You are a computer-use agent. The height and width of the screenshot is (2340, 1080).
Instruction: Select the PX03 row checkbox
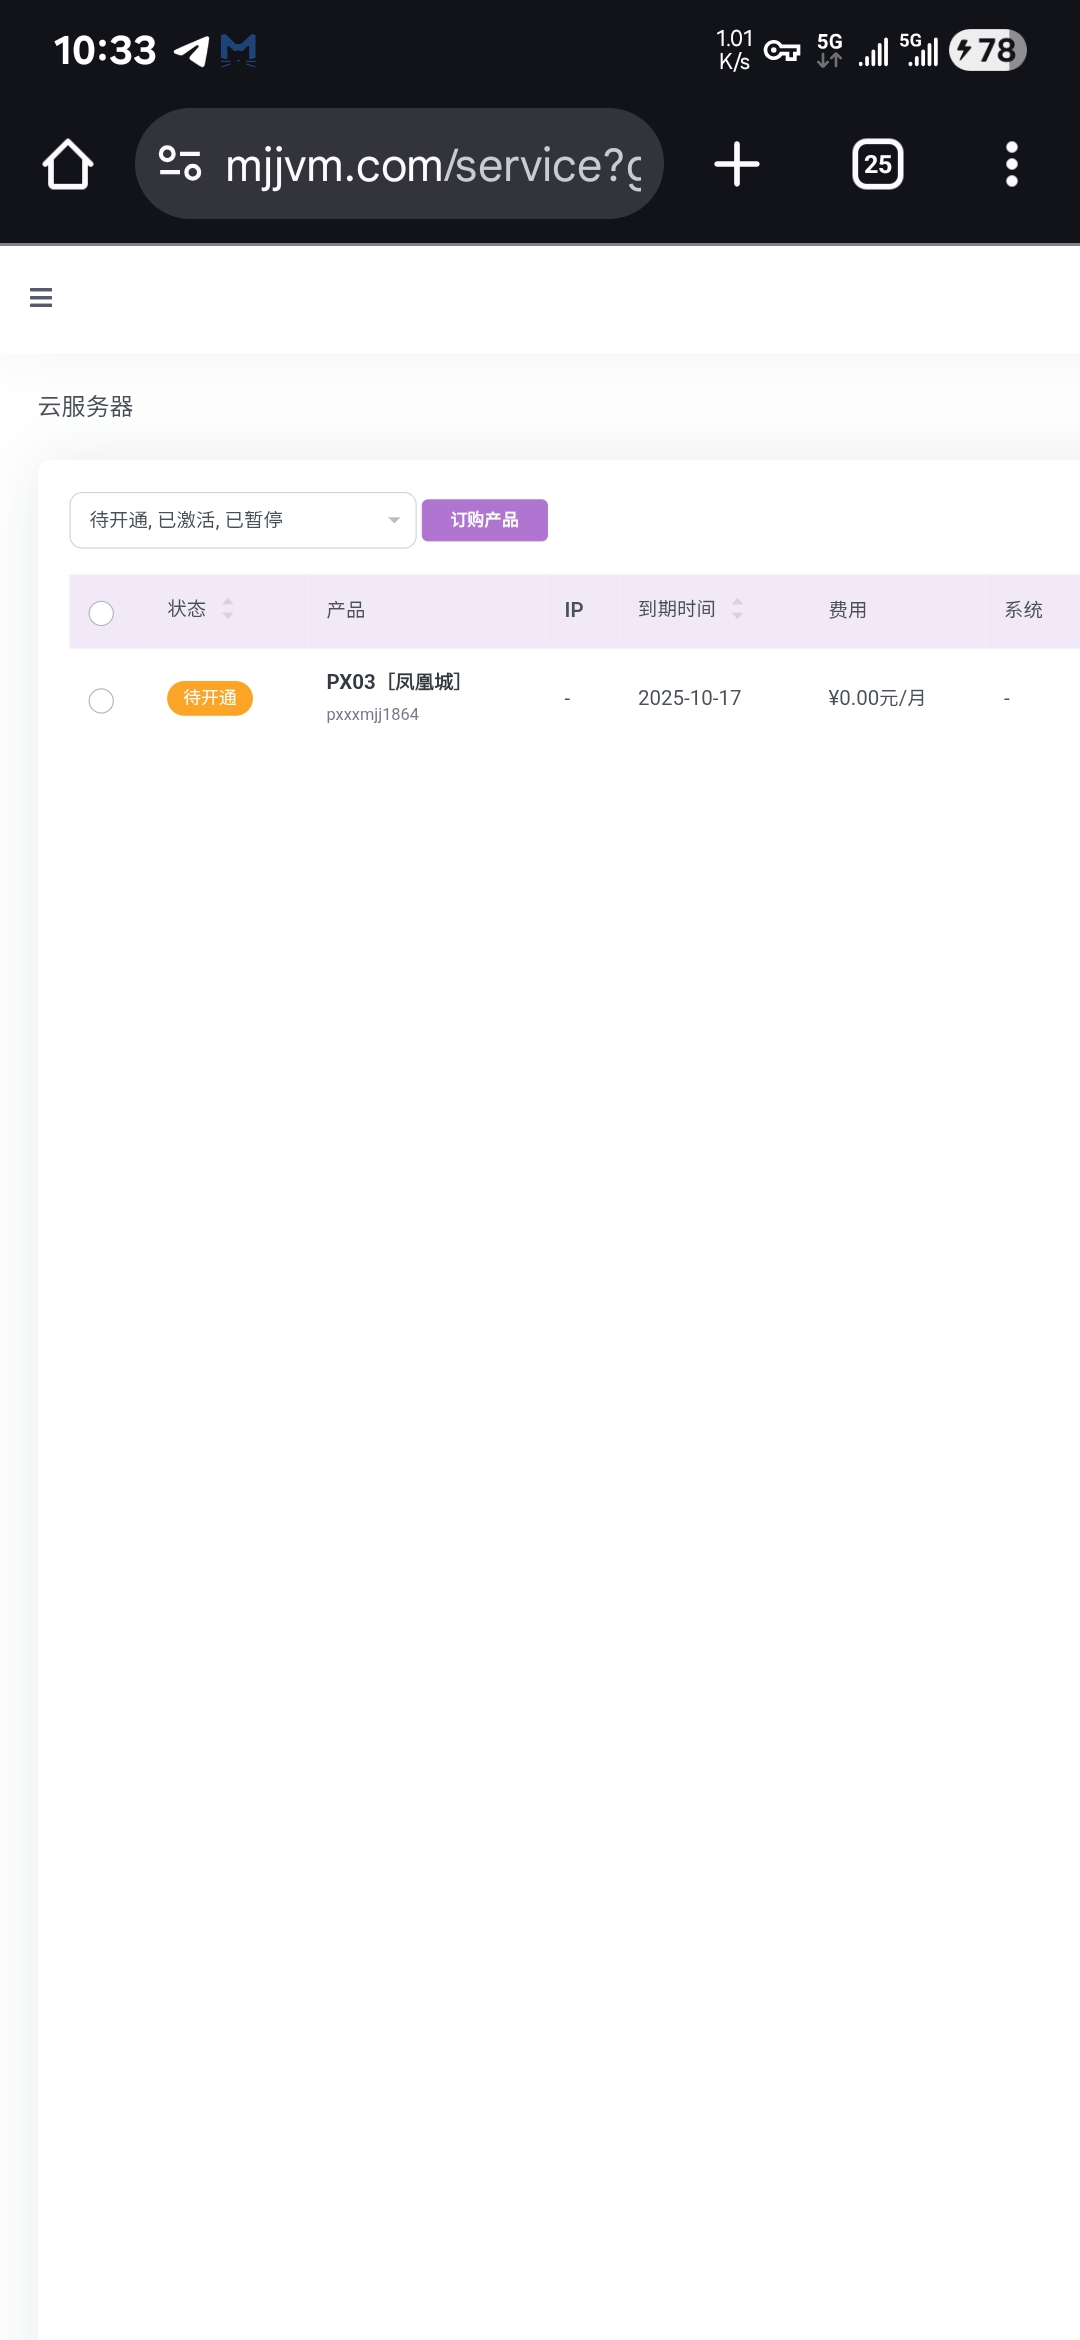(101, 701)
